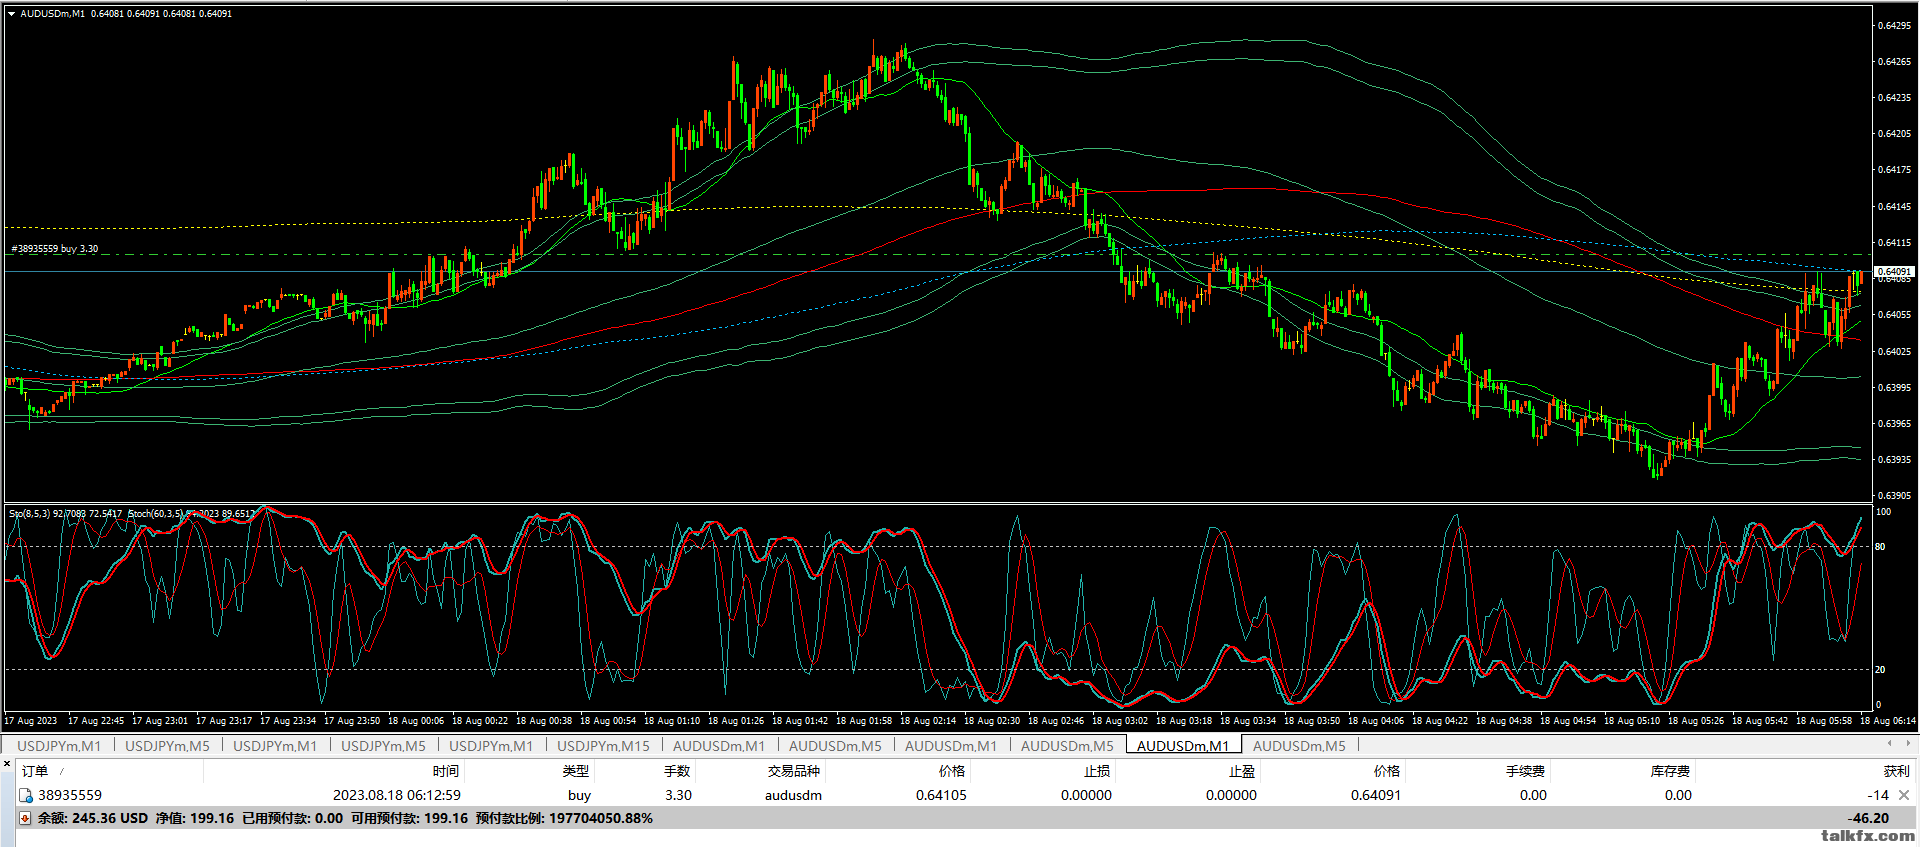Click the 80 level label on stochastic scale
Viewport: 1920px width, 847px height.
click(1880, 546)
